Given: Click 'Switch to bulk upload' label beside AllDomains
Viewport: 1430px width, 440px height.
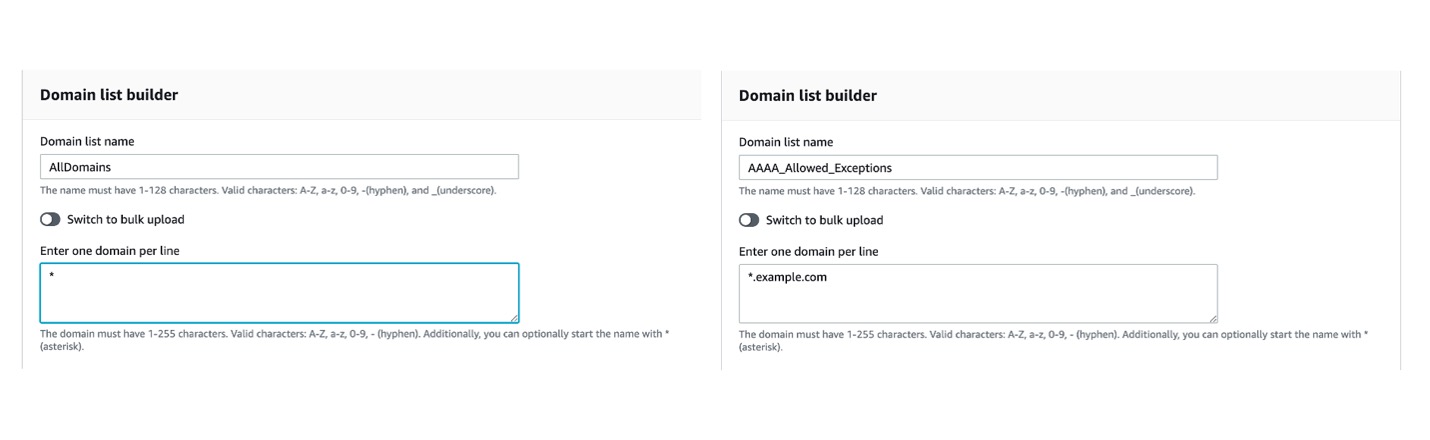Looking at the screenshot, I should 126,219.
